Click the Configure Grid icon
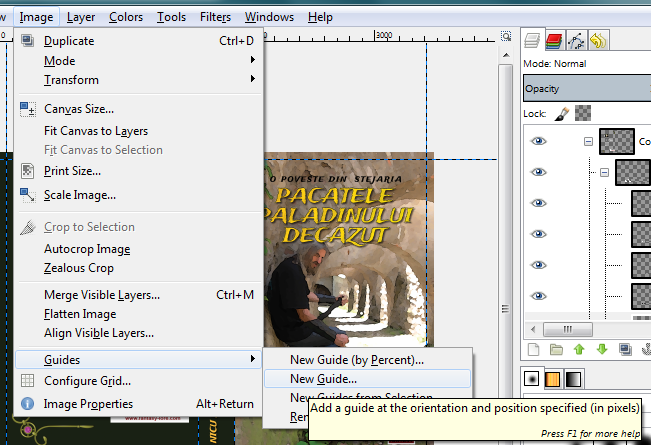The image size is (651, 445). pyautogui.click(x=28, y=381)
